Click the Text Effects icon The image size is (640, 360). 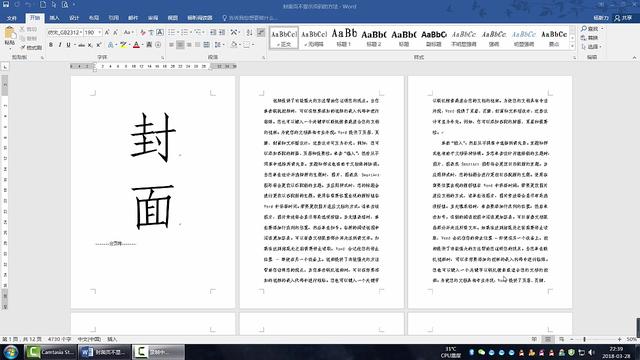coord(111,45)
